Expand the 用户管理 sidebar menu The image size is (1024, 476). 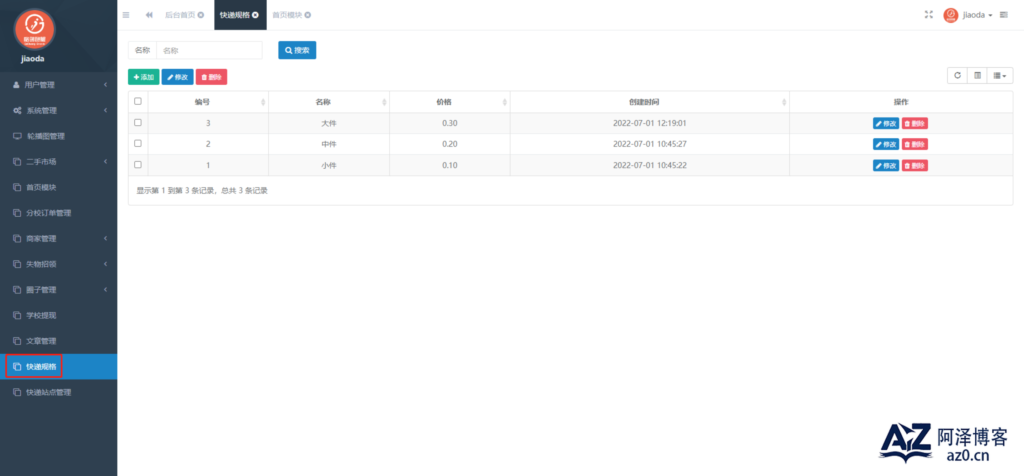click(x=58, y=85)
